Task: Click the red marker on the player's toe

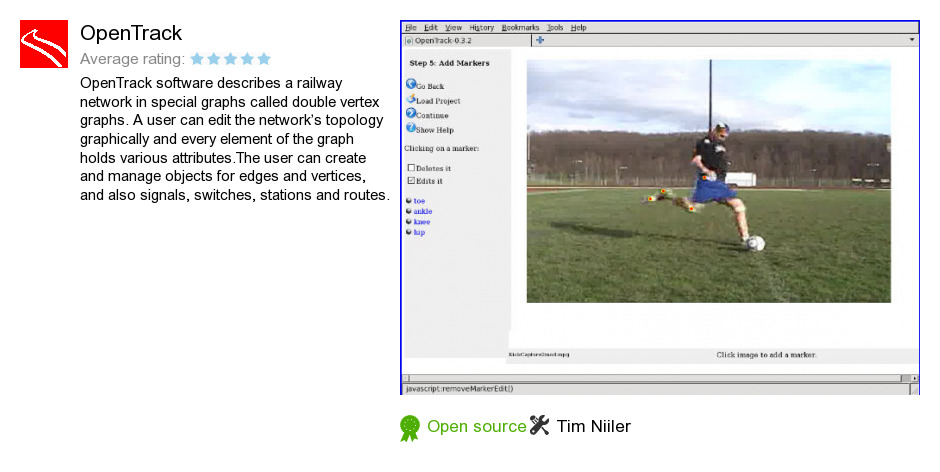Action: (x=650, y=199)
